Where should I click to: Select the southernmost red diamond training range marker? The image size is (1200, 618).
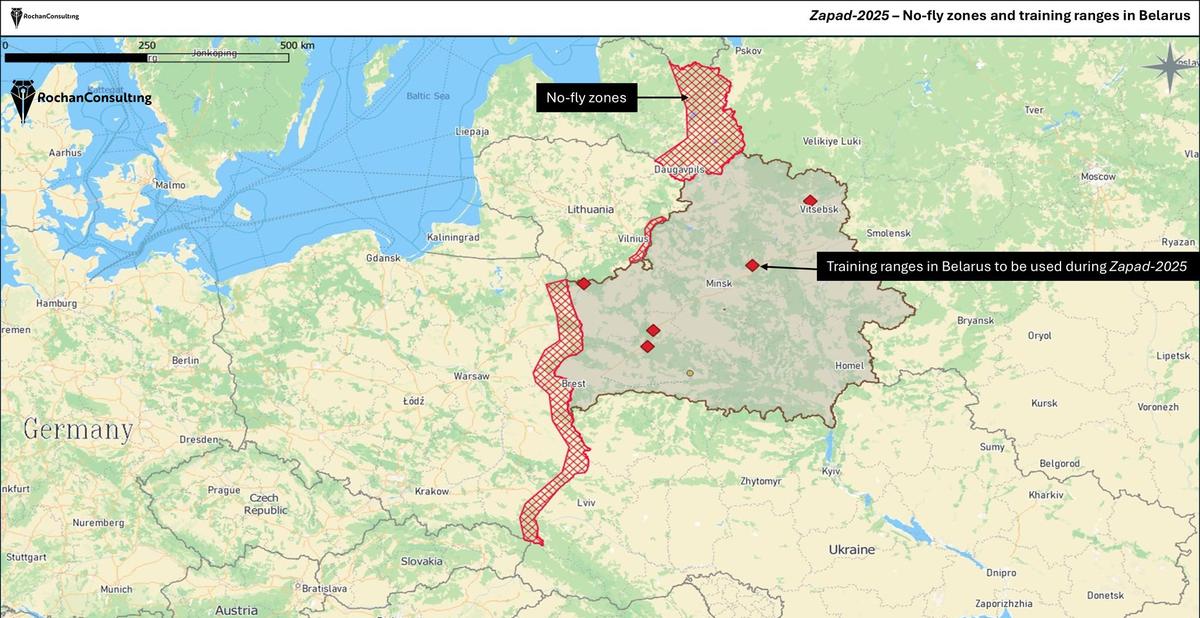647,346
